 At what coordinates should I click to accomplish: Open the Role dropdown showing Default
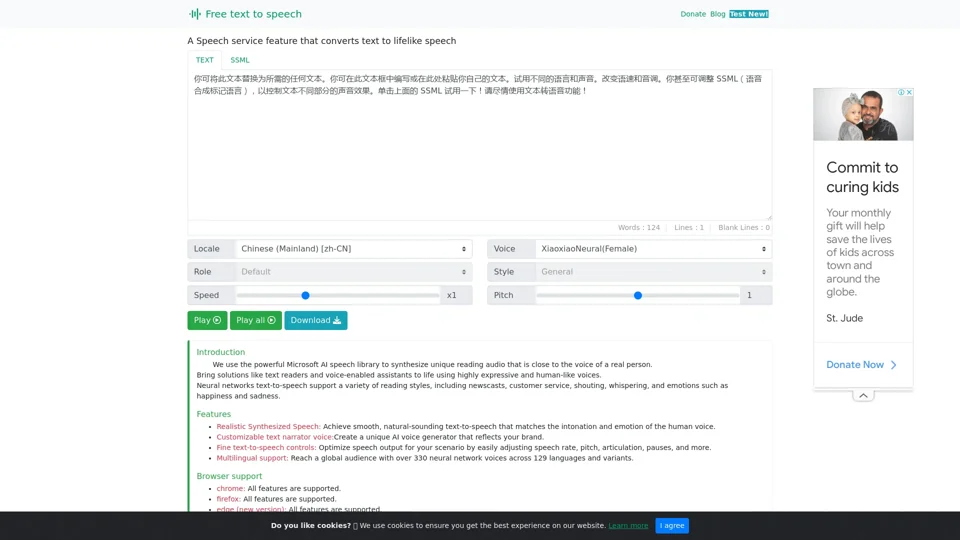[x=353, y=272]
